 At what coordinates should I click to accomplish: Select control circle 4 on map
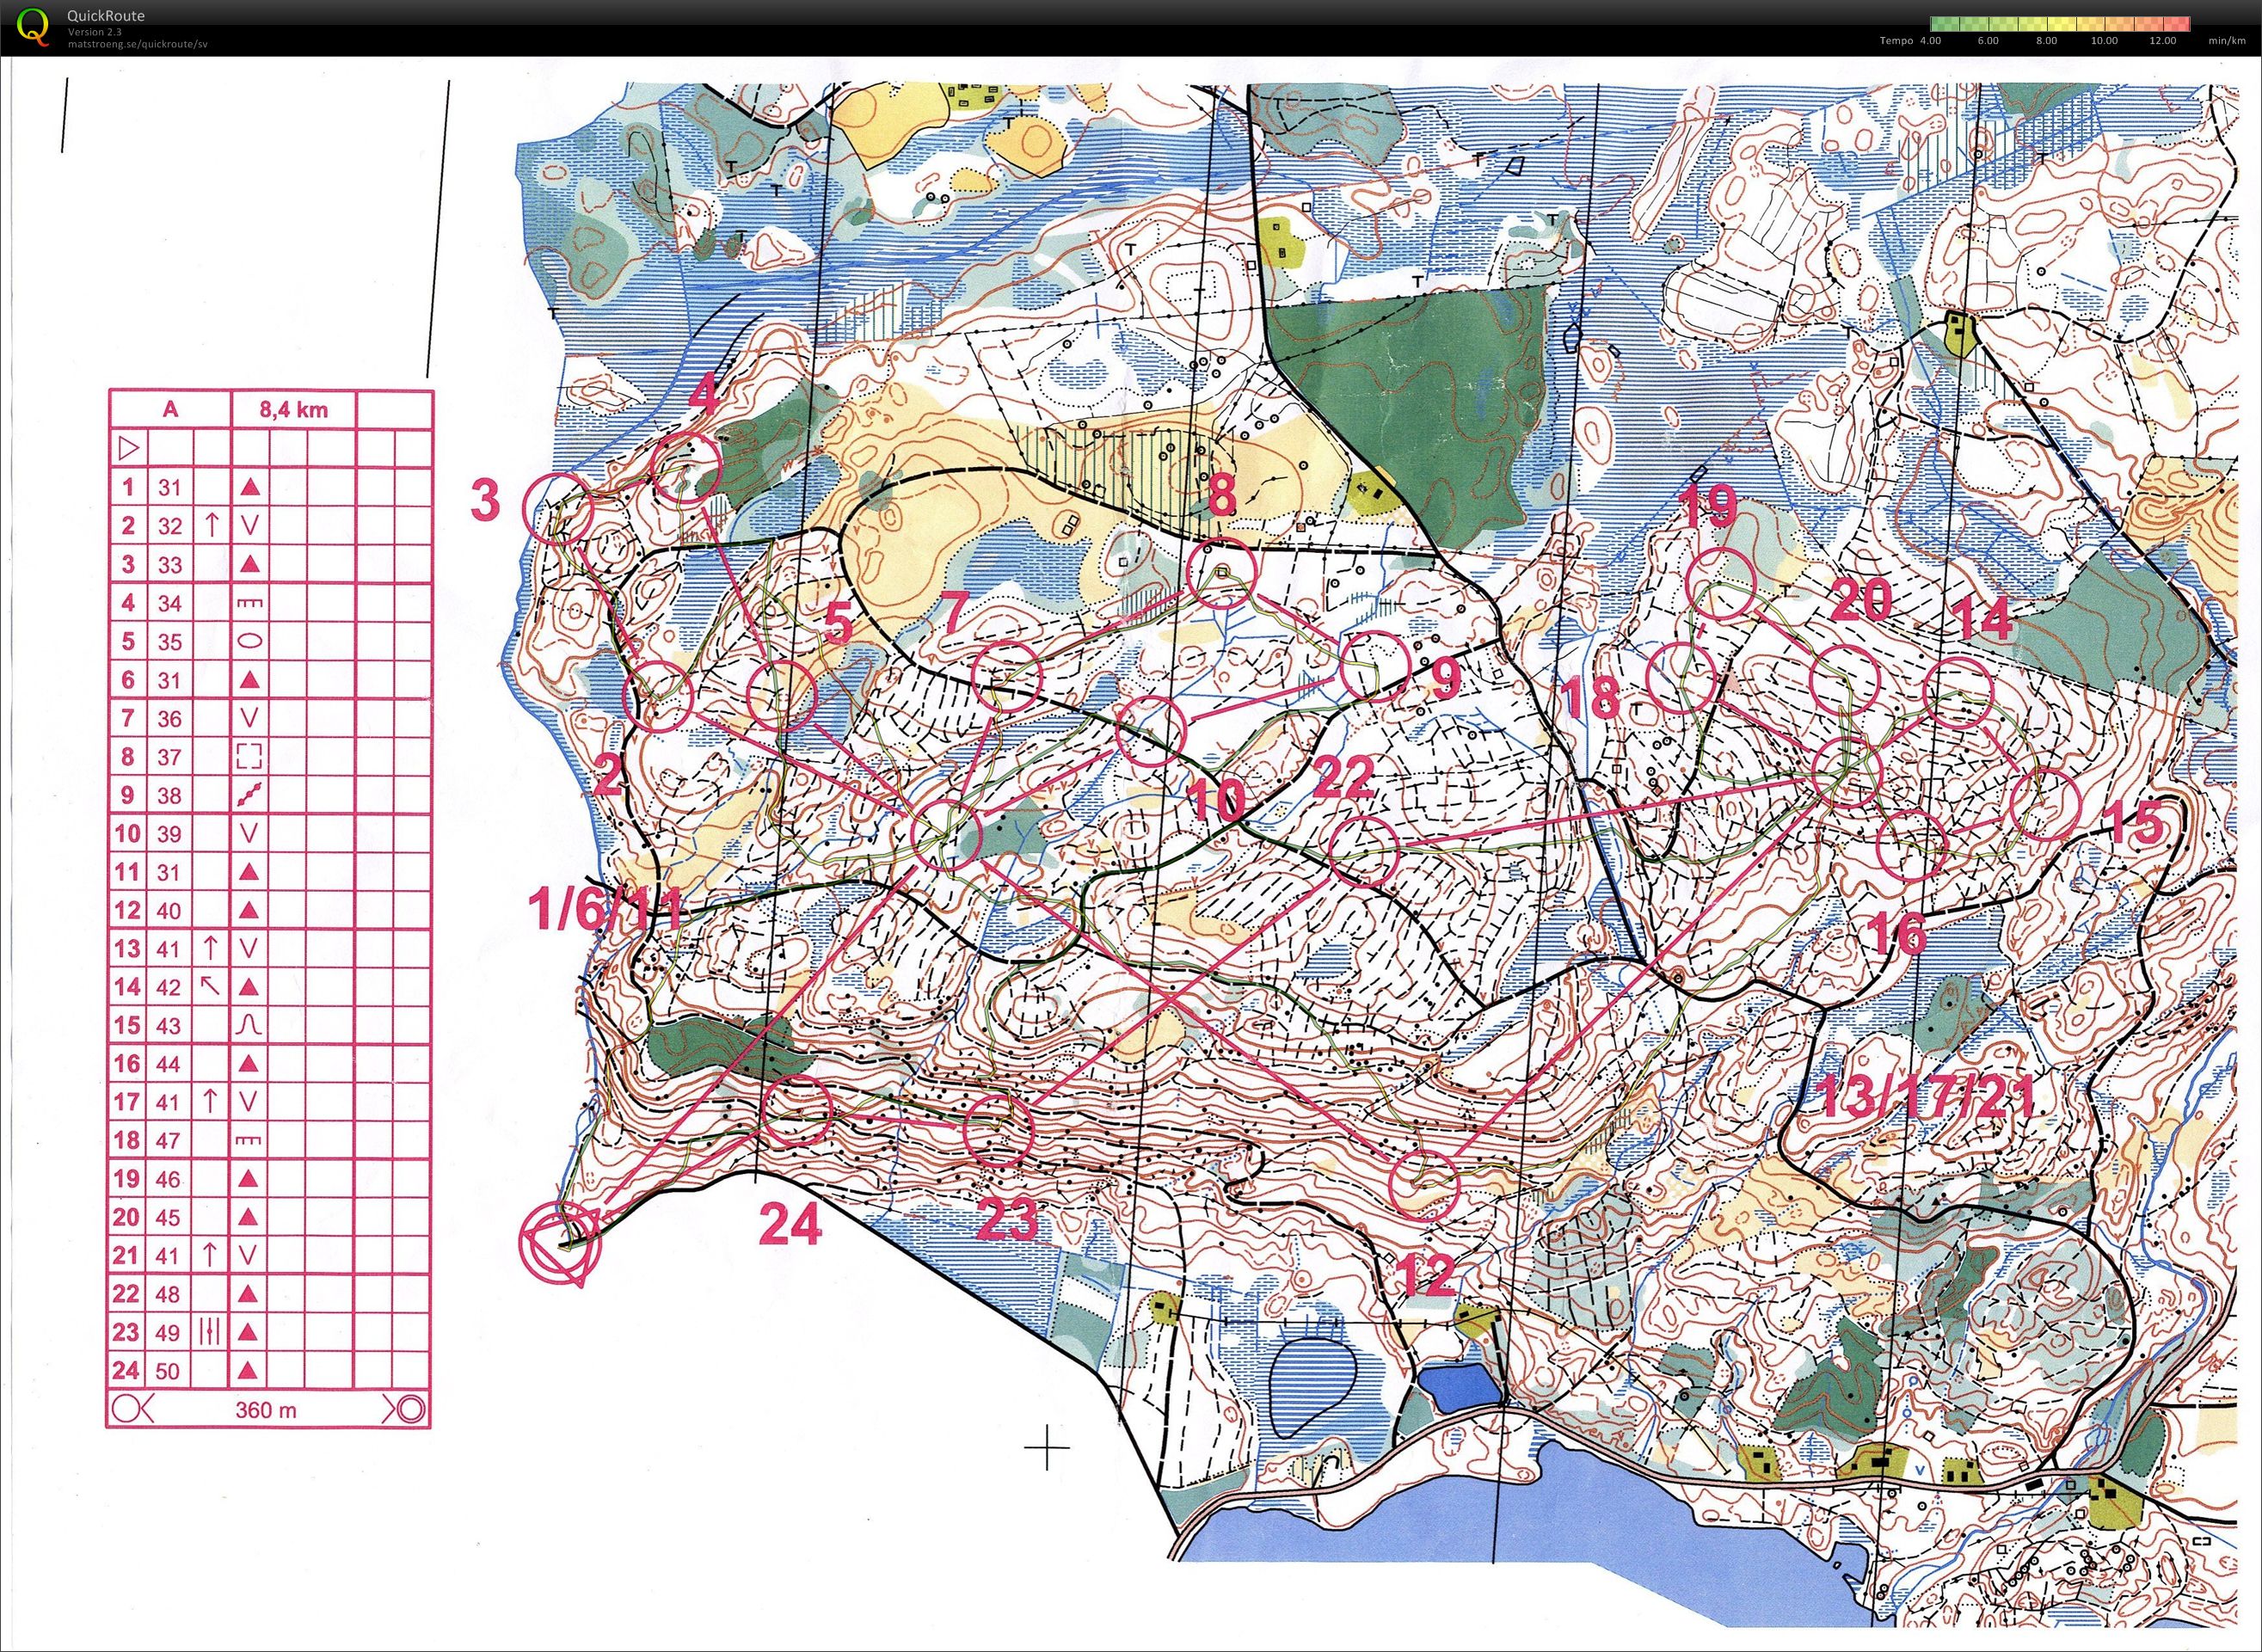(x=686, y=468)
